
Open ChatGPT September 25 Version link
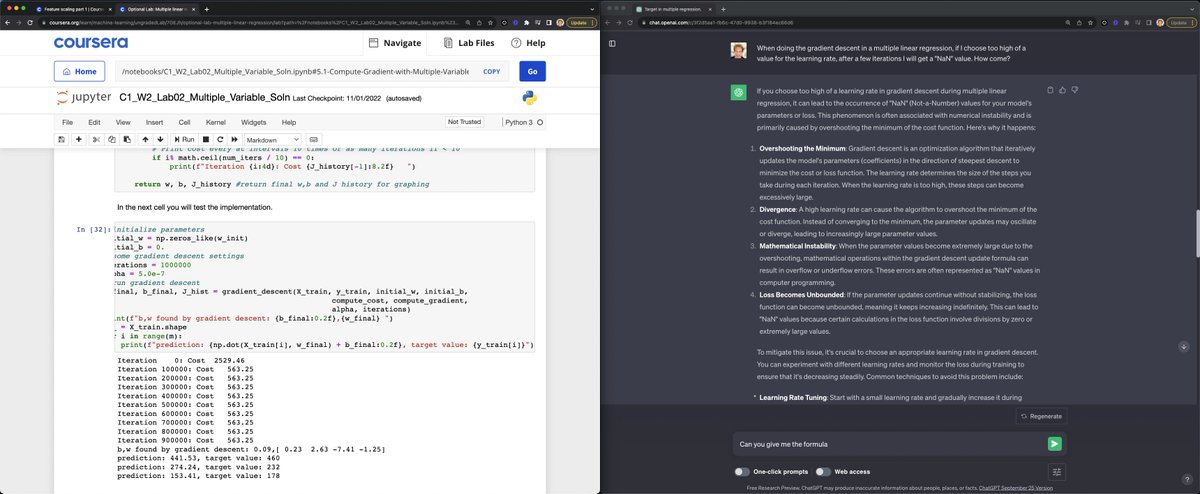coord(1016,488)
